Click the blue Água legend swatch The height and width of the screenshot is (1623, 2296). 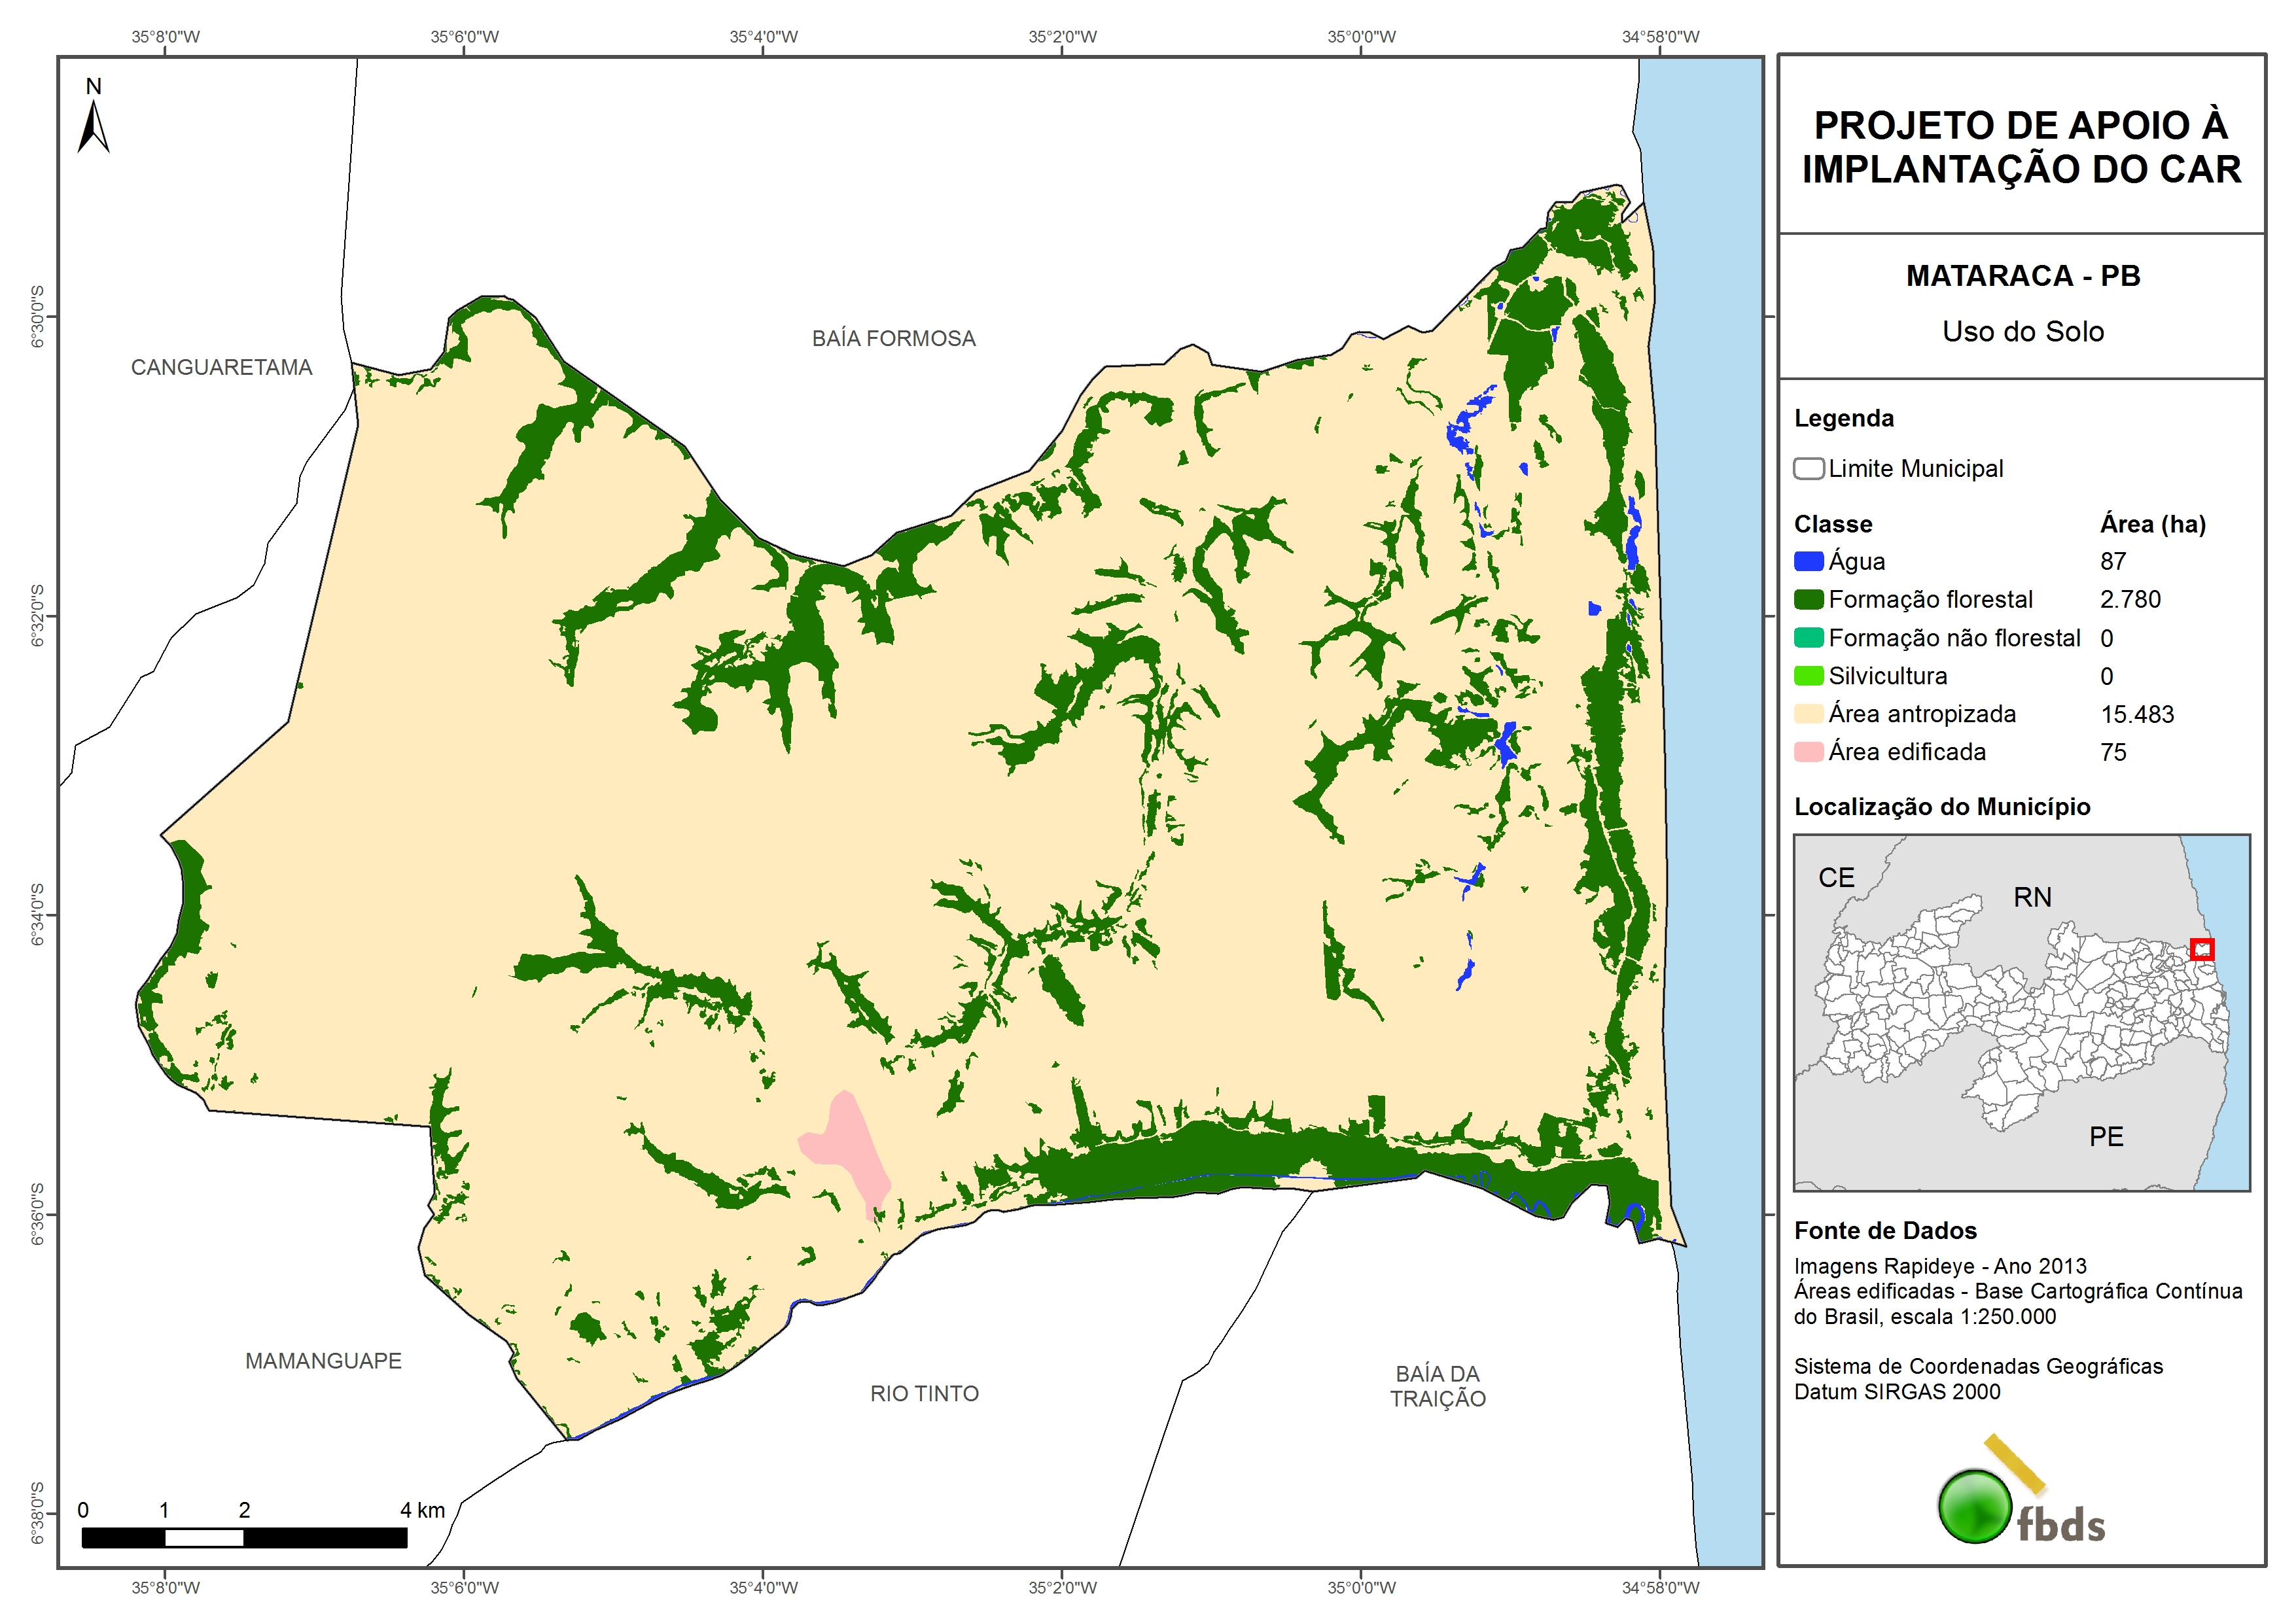(x=1808, y=561)
